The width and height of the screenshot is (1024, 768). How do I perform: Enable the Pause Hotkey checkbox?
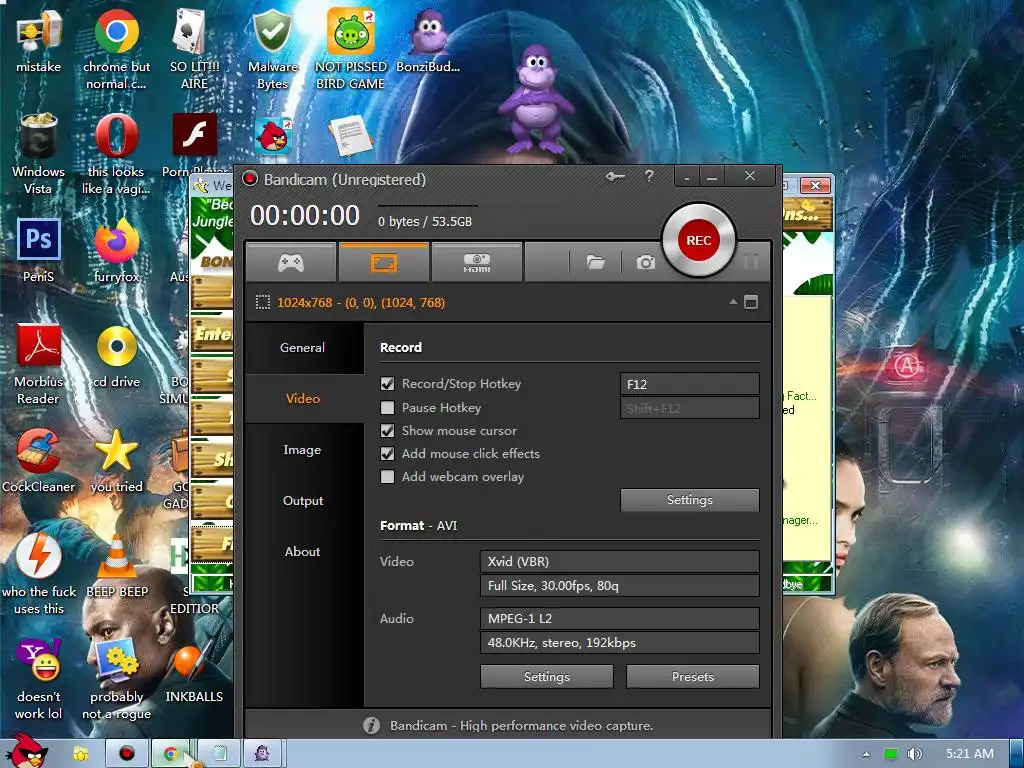pyautogui.click(x=387, y=408)
